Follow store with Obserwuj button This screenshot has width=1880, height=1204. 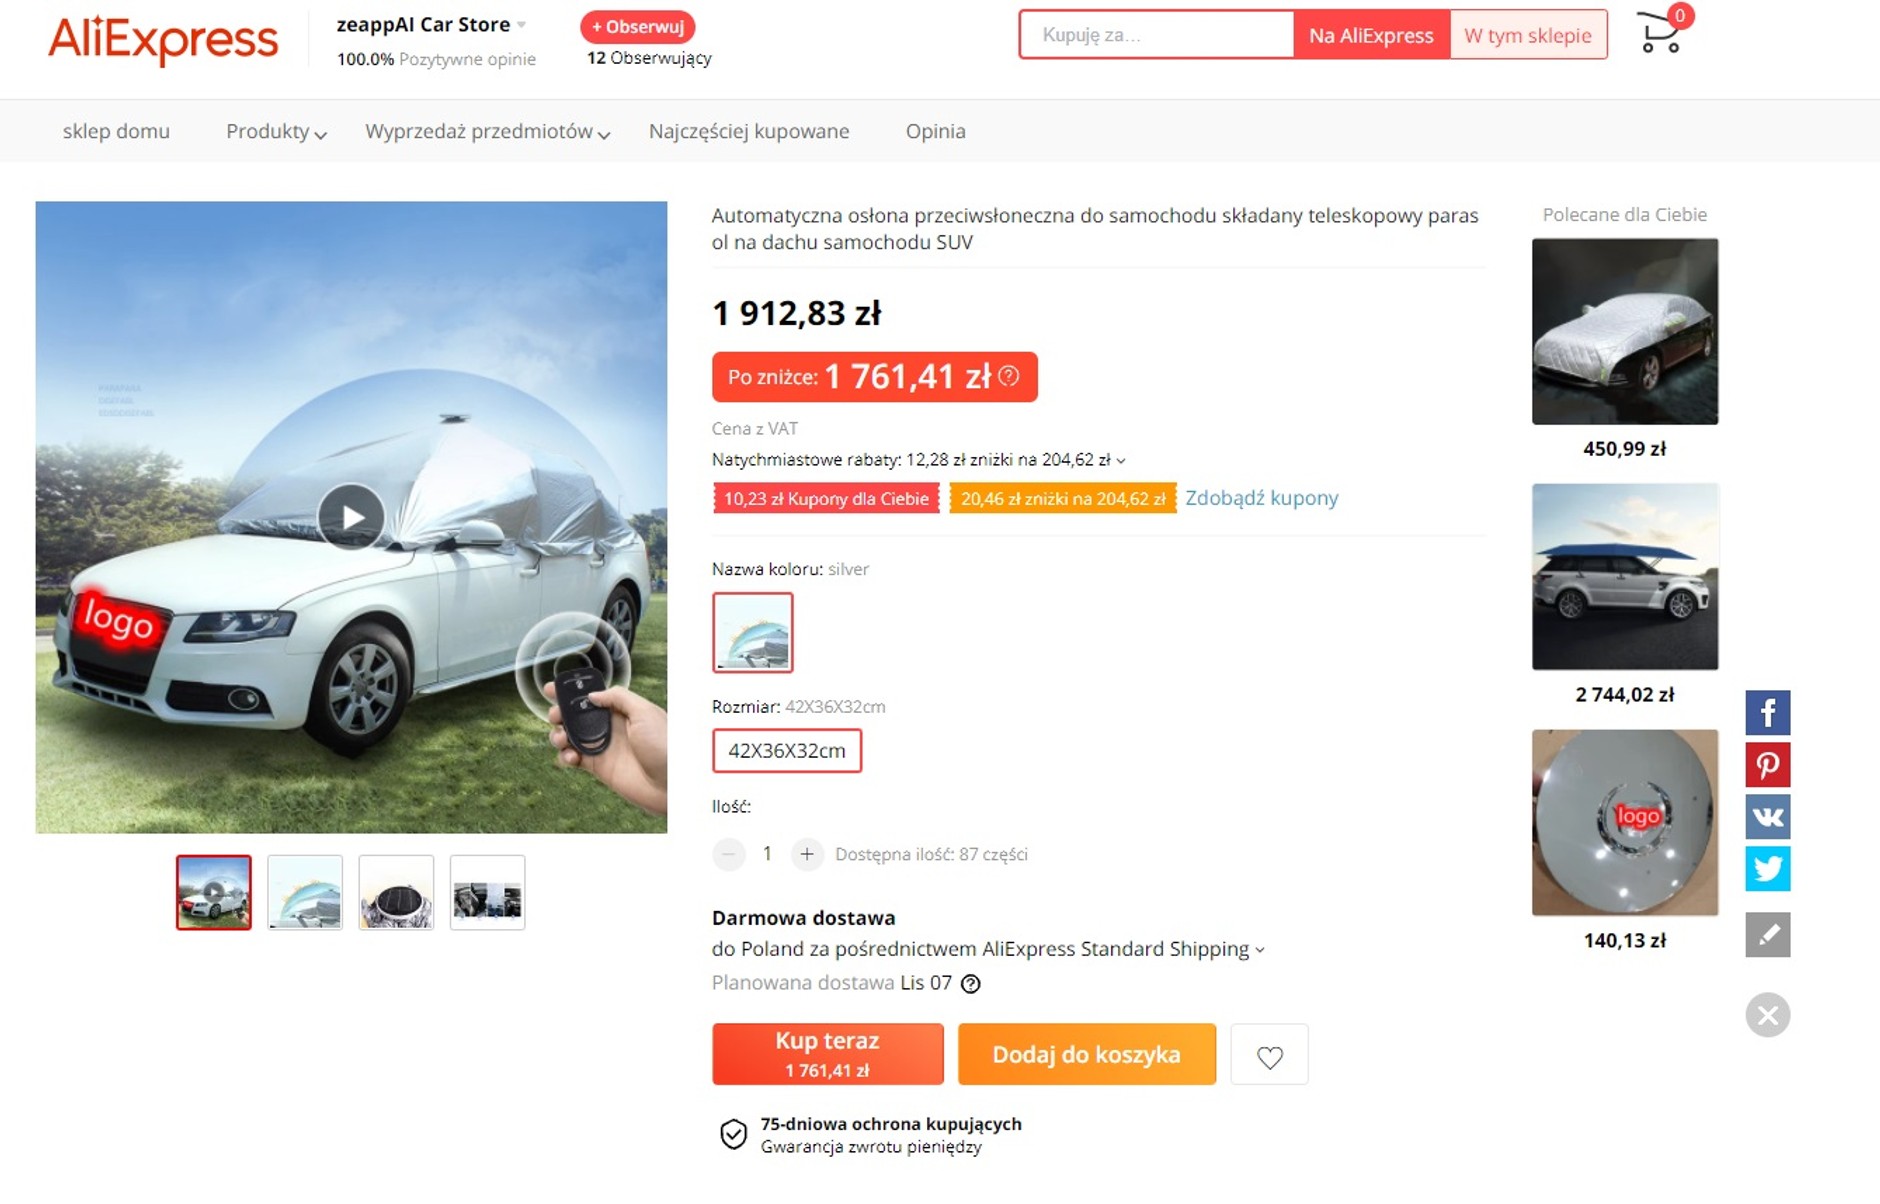tap(638, 27)
